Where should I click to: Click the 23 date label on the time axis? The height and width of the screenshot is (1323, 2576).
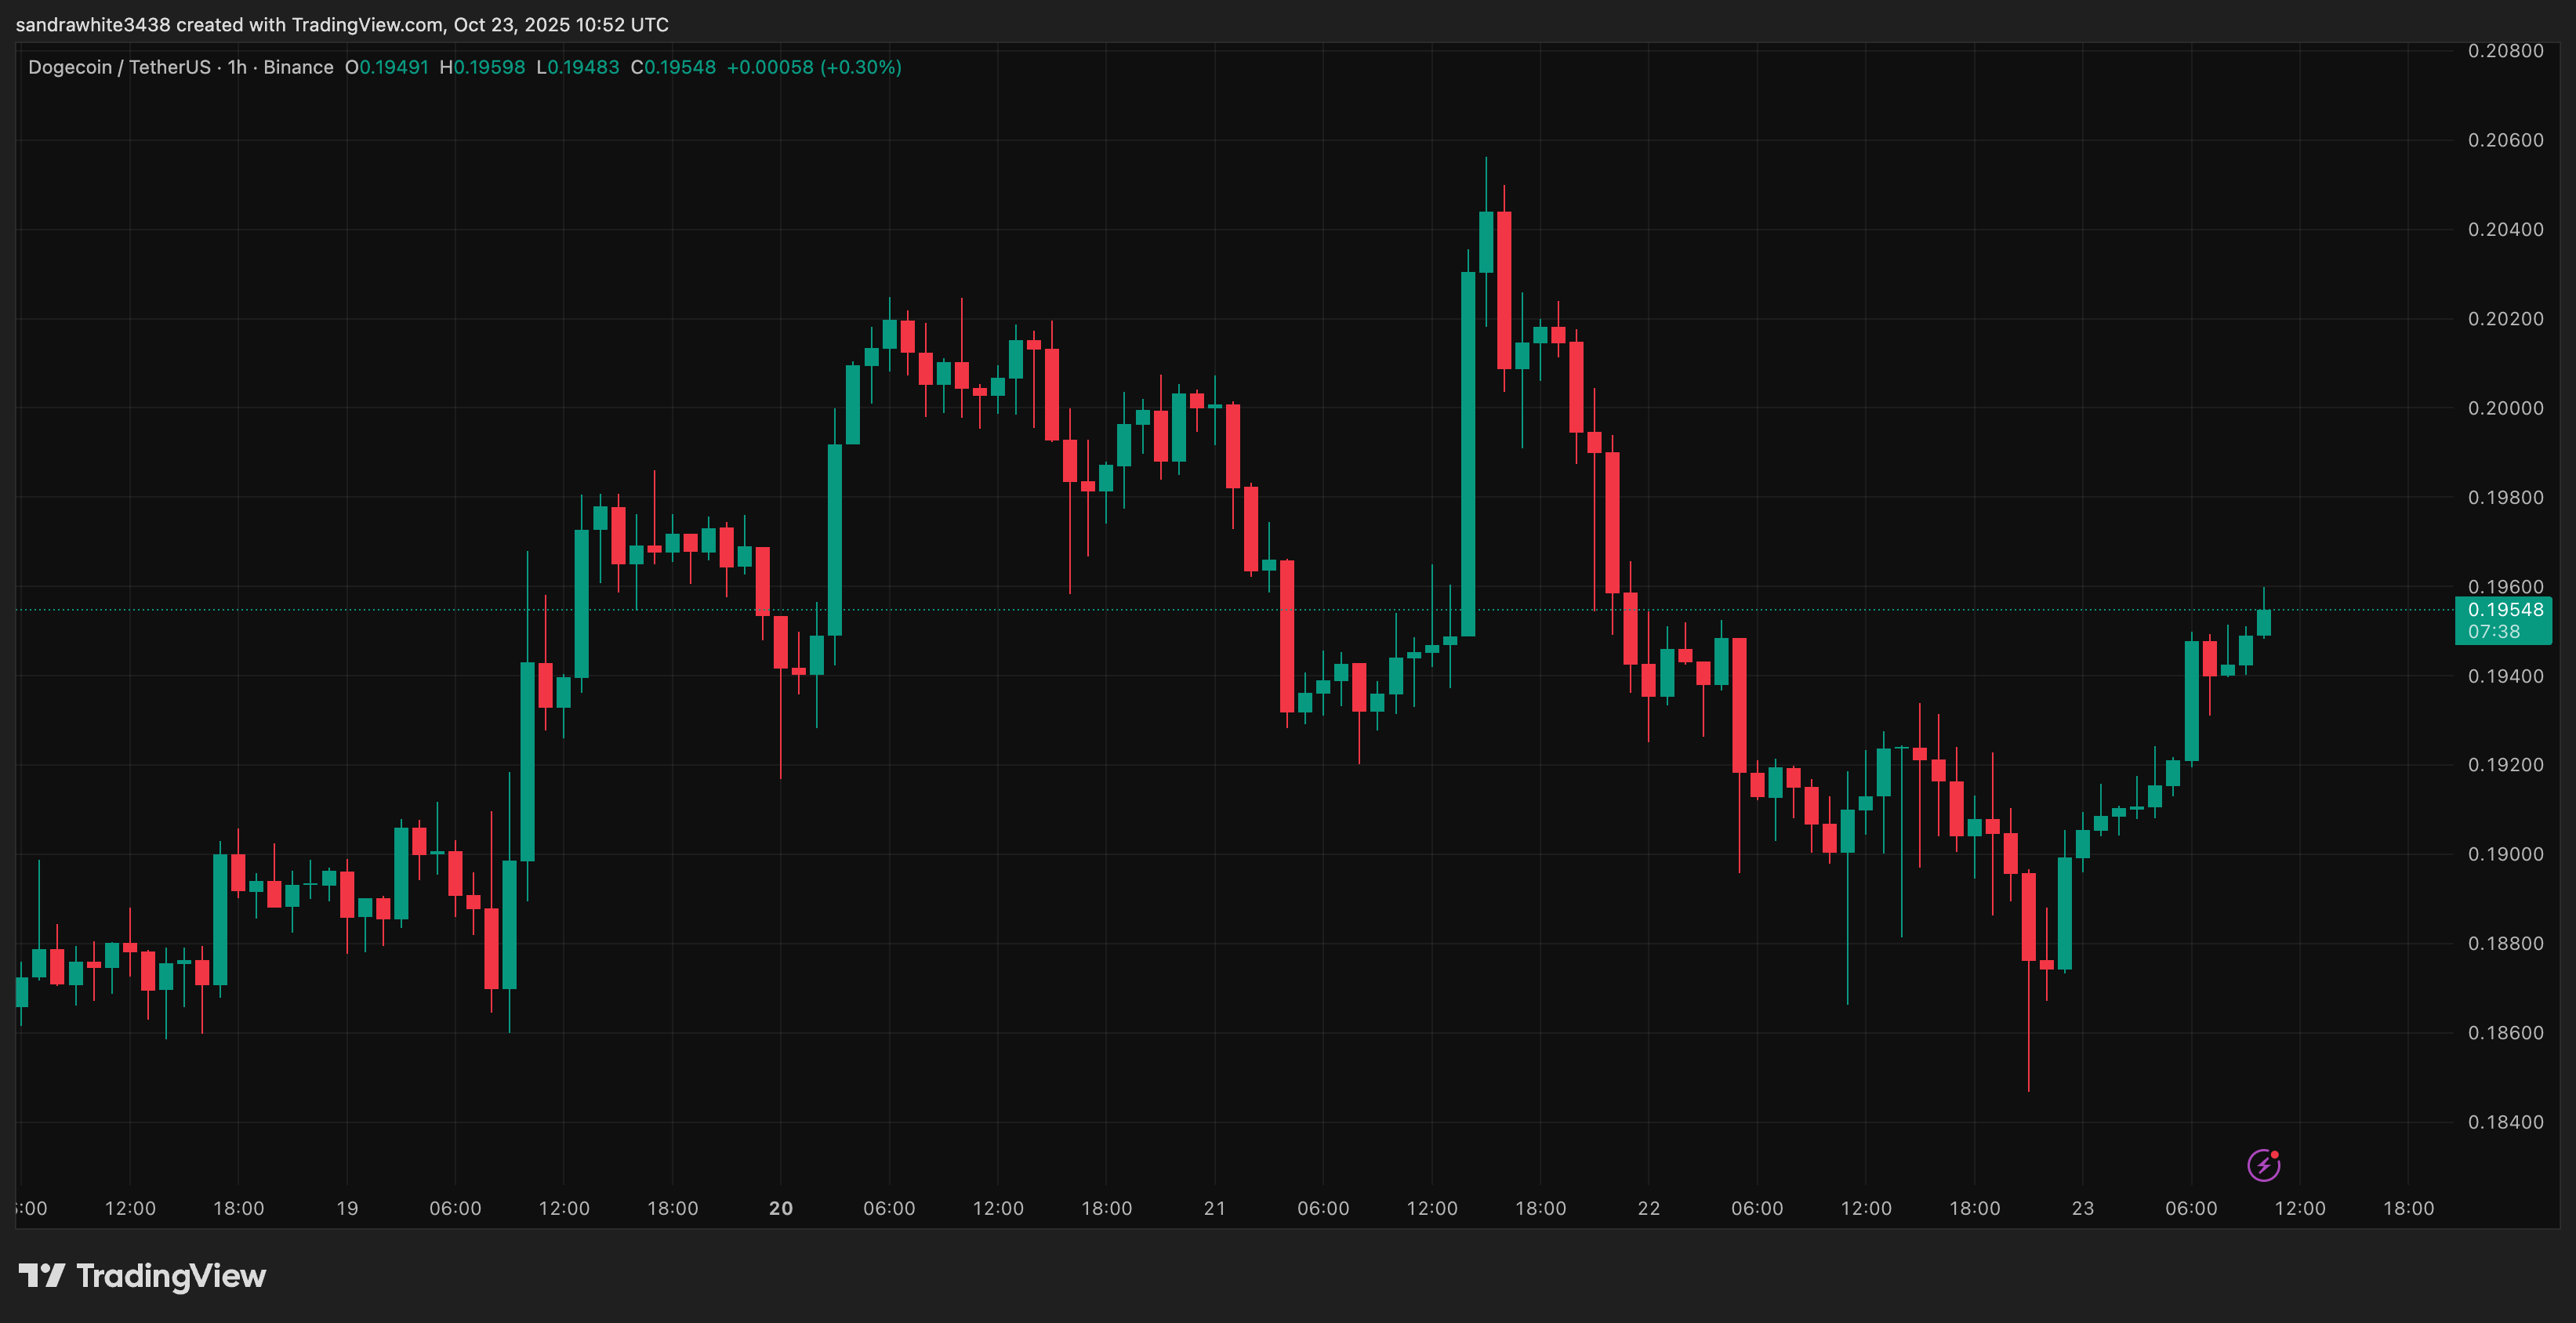point(2082,1208)
